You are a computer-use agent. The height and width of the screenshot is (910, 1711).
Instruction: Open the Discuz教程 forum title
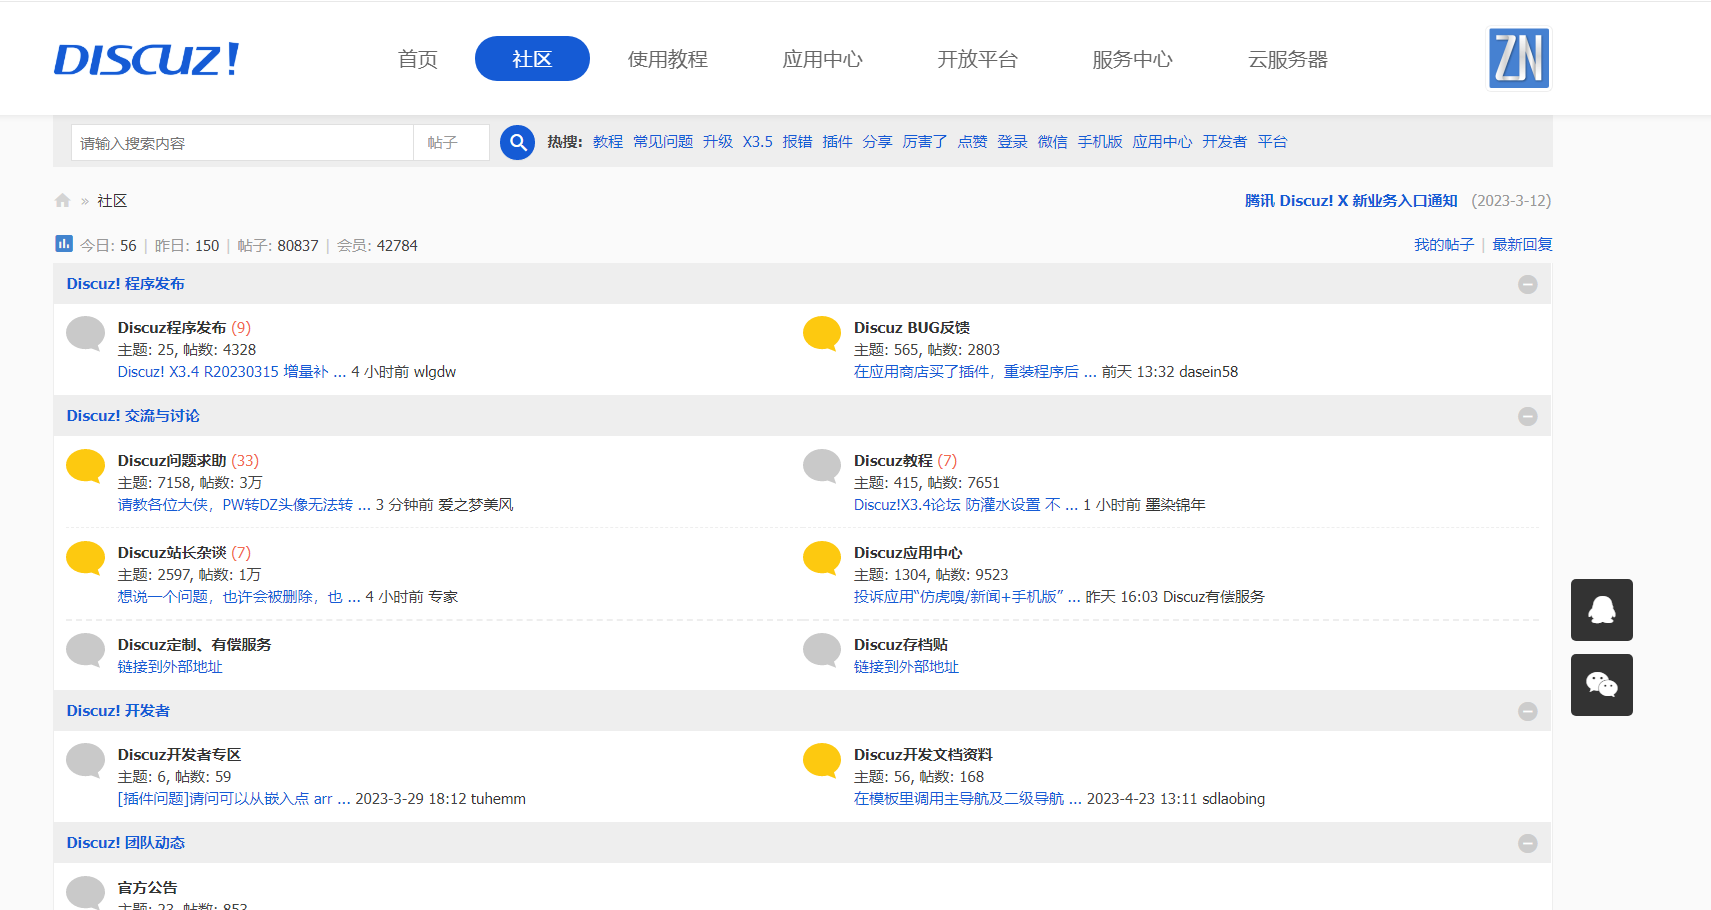point(893,461)
